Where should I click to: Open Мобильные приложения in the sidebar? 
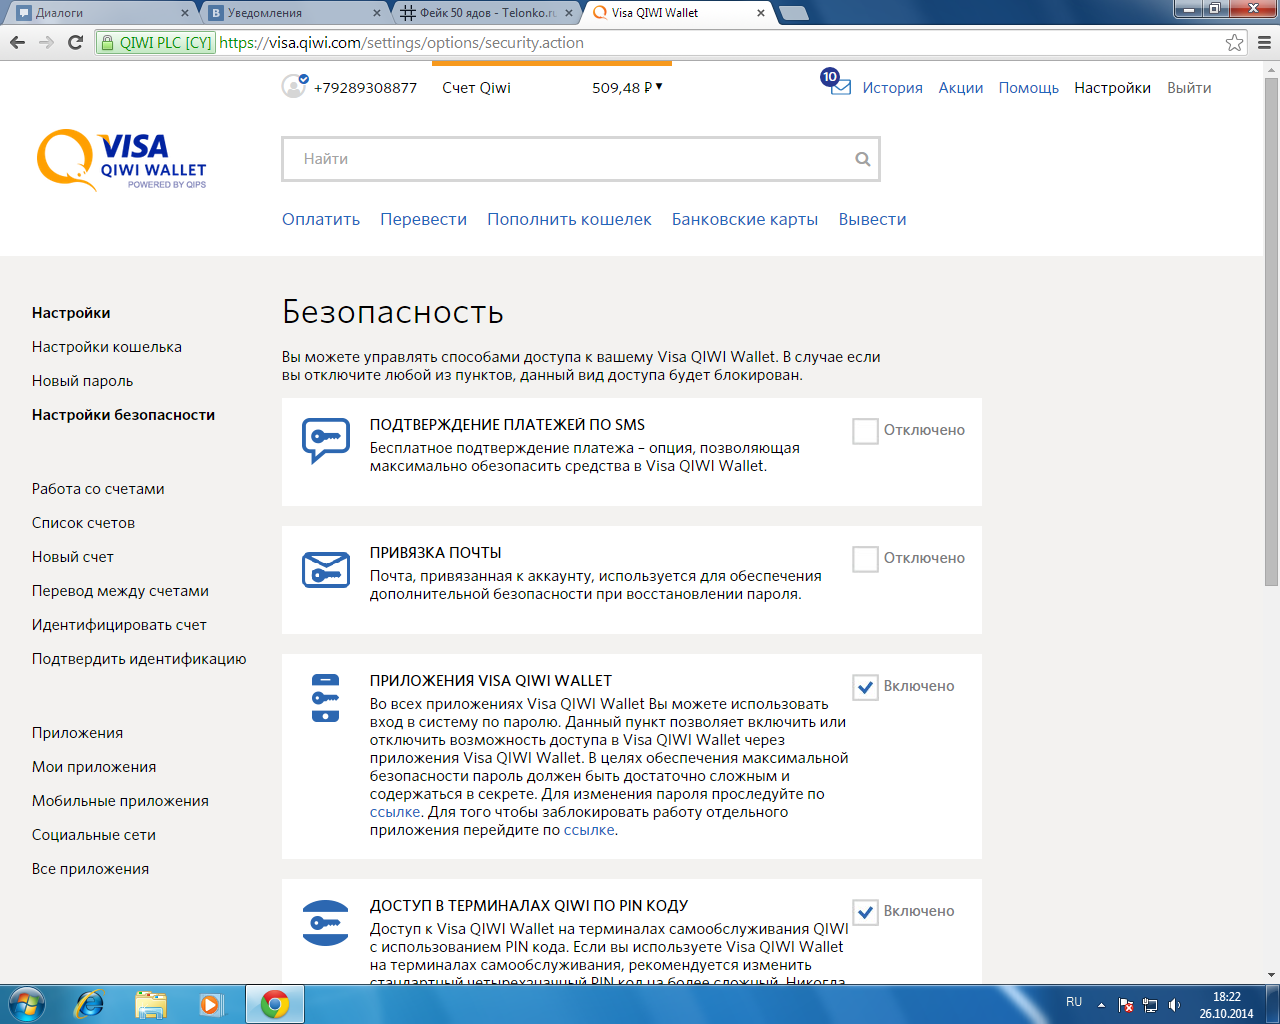click(x=120, y=801)
